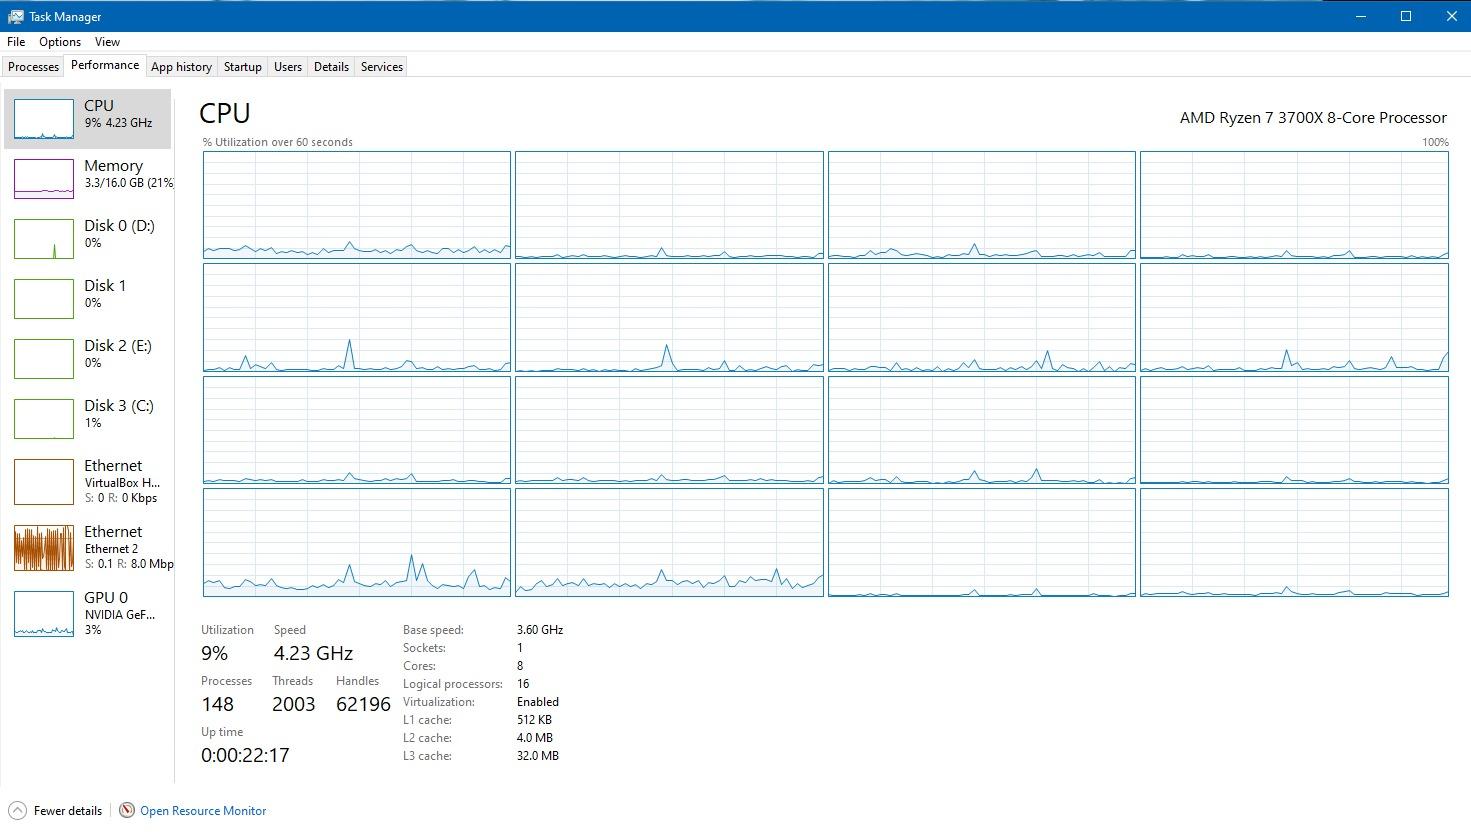Open the View menu
Image resolution: width=1471 pixels, height=835 pixels.
[x=107, y=42]
